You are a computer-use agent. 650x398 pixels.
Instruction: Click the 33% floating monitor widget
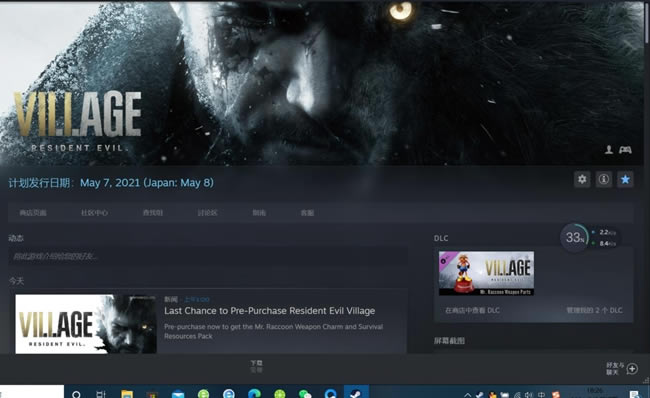[575, 238]
